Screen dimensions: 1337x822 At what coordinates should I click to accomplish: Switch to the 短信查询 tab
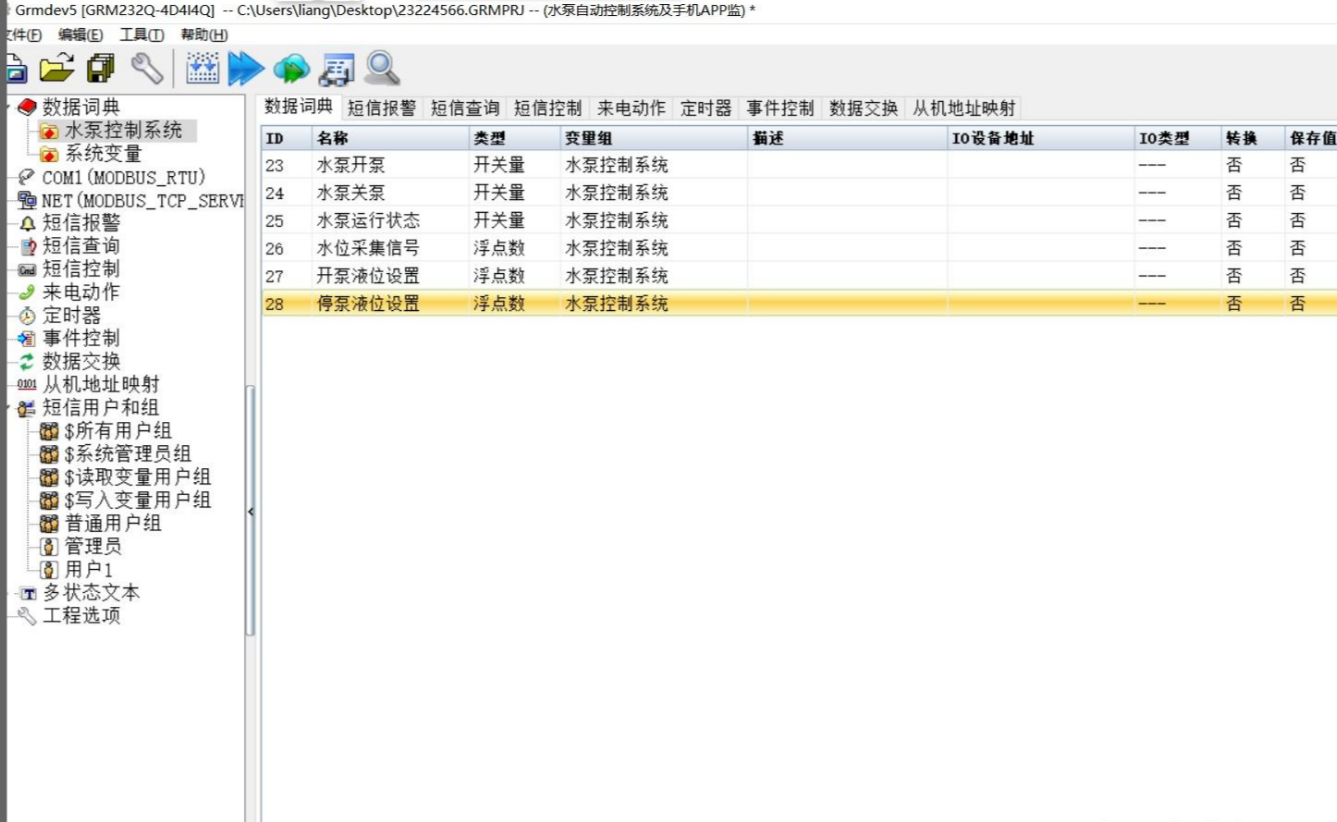pyautogui.click(x=465, y=109)
